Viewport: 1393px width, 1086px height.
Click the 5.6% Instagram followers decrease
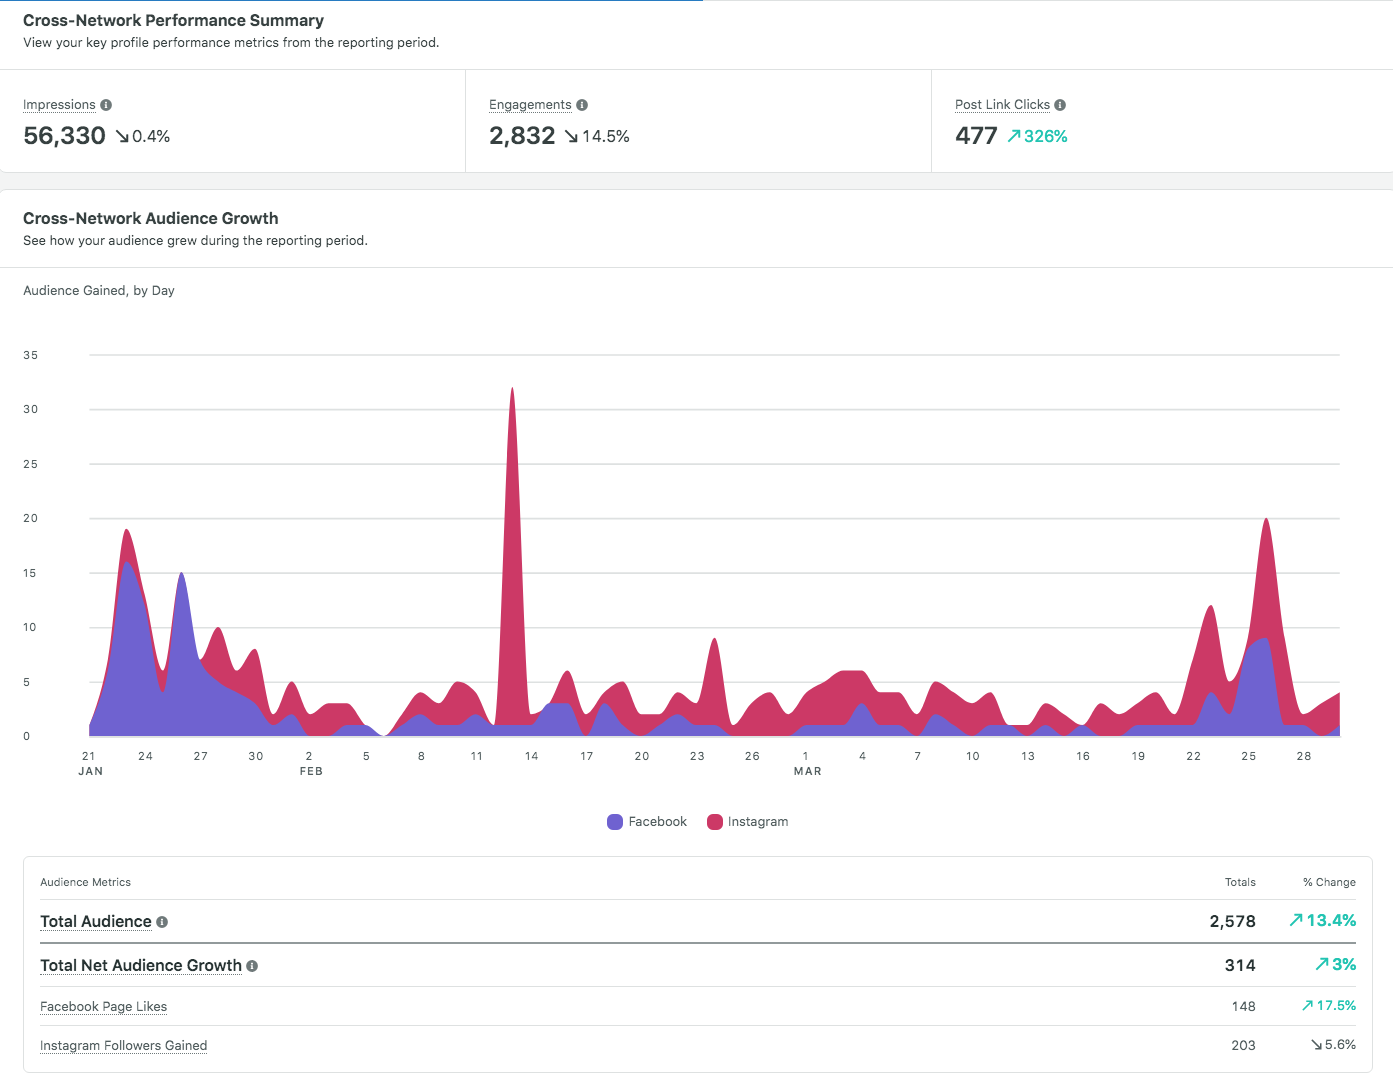(x=1333, y=1045)
